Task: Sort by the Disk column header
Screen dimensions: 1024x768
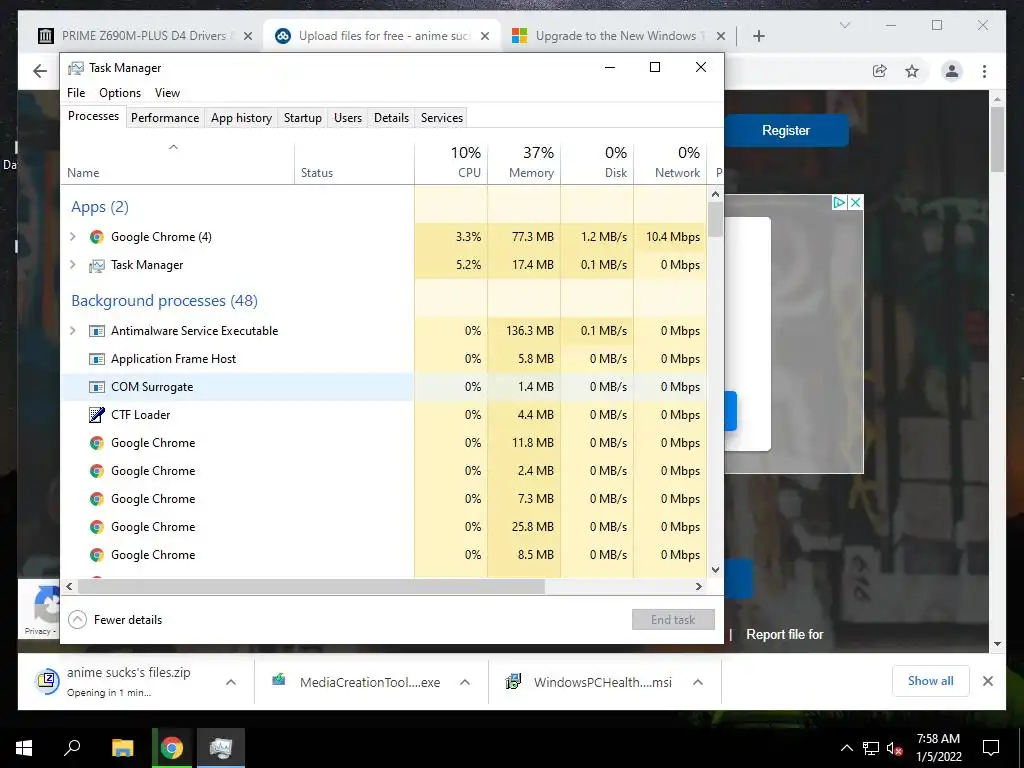Action: [597, 162]
